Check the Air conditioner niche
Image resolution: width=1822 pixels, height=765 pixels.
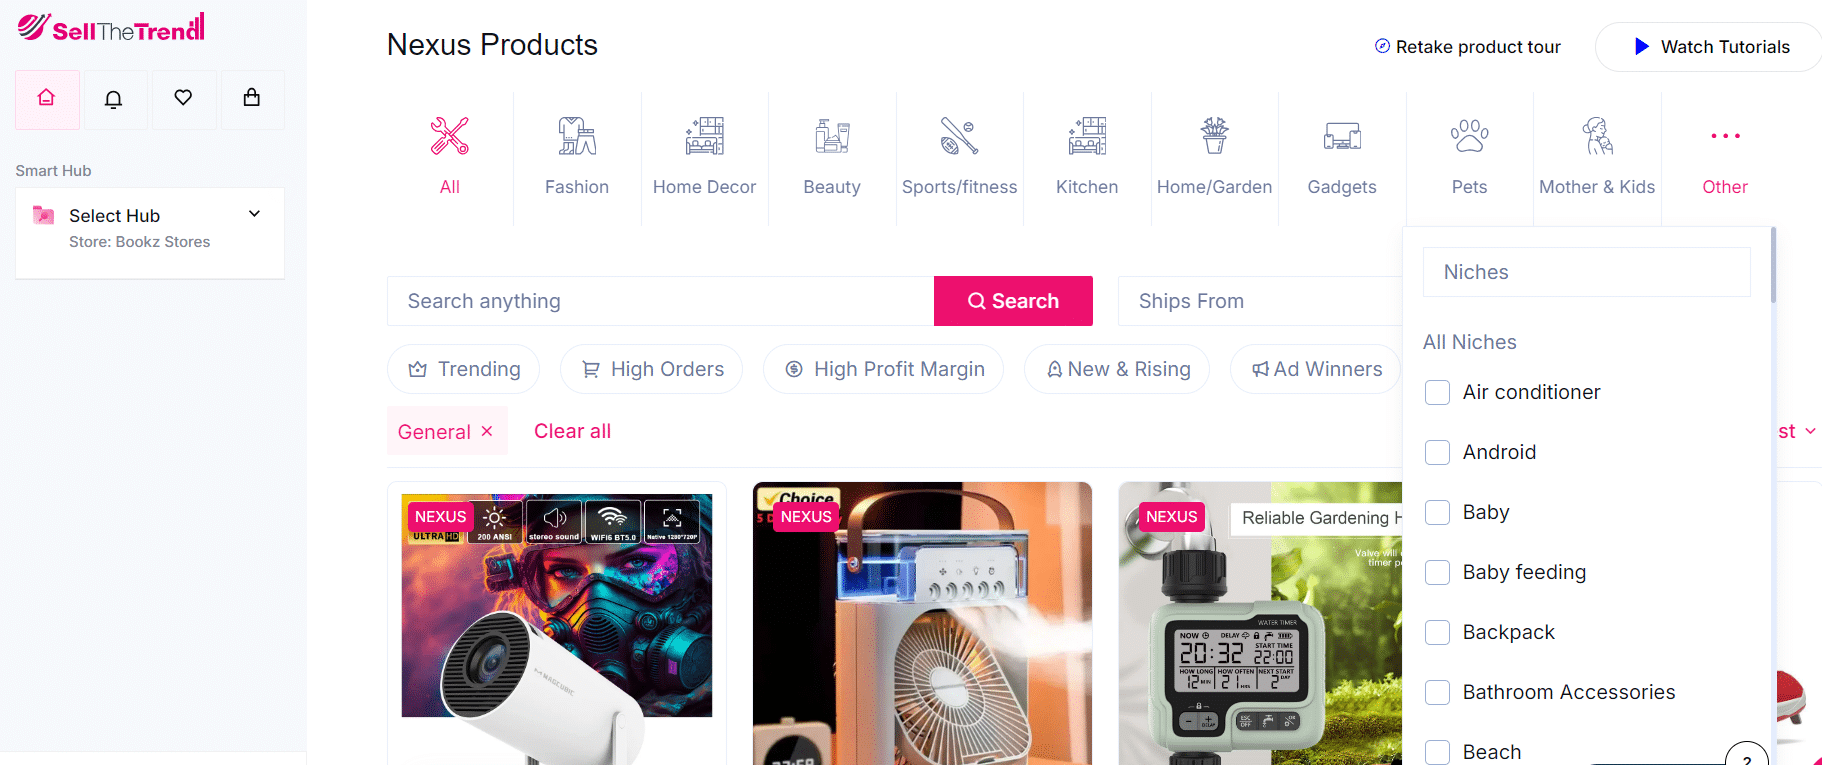pyautogui.click(x=1437, y=393)
